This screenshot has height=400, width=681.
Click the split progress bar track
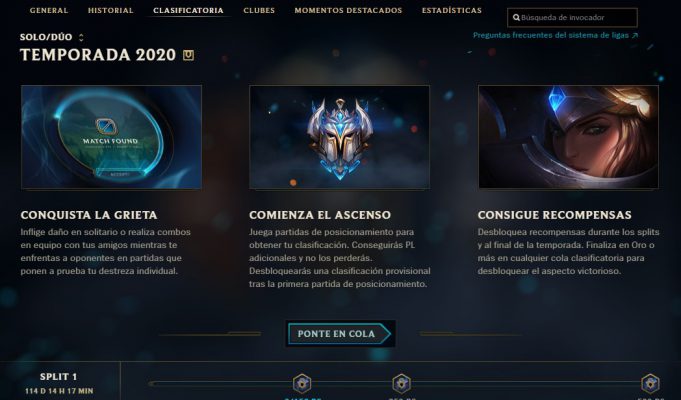point(402,383)
